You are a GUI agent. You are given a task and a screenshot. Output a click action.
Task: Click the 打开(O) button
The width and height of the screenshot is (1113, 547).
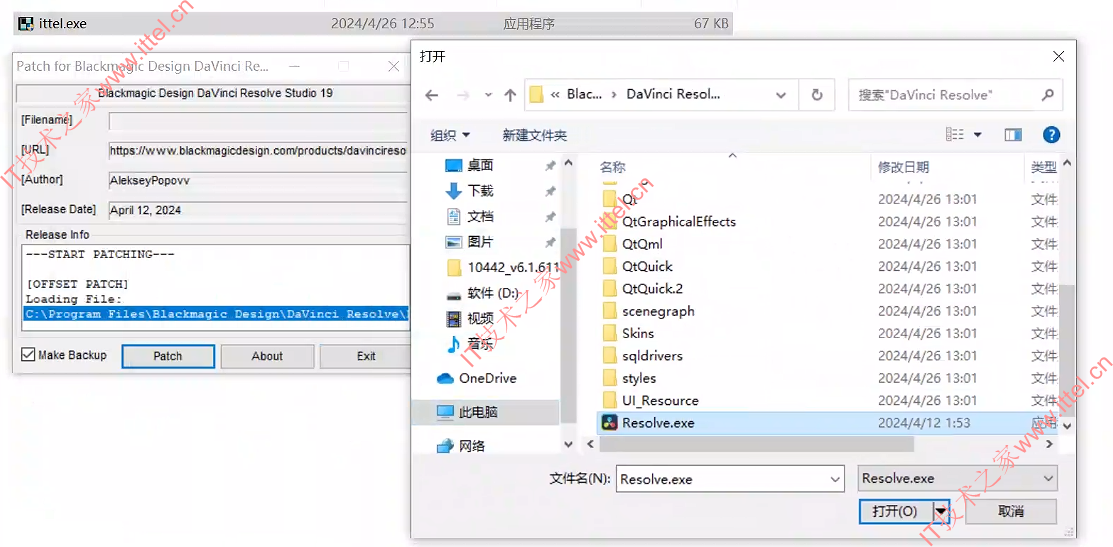[x=896, y=511]
